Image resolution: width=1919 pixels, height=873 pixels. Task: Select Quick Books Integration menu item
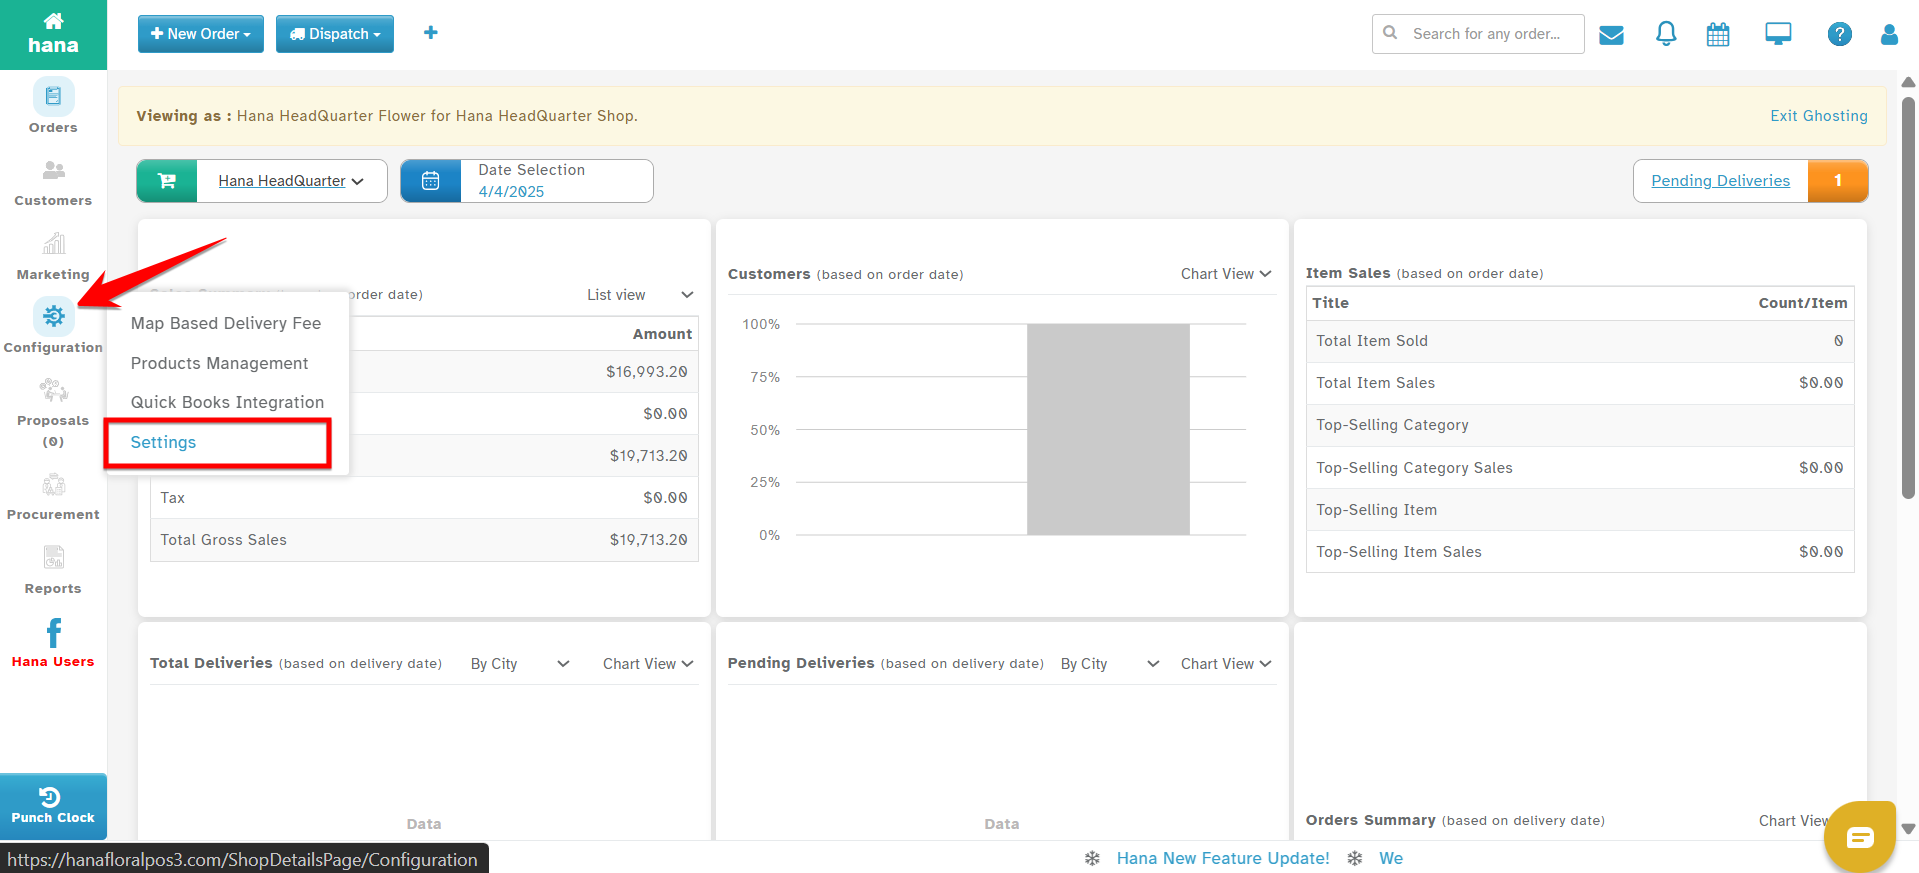[x=226, y=402]
